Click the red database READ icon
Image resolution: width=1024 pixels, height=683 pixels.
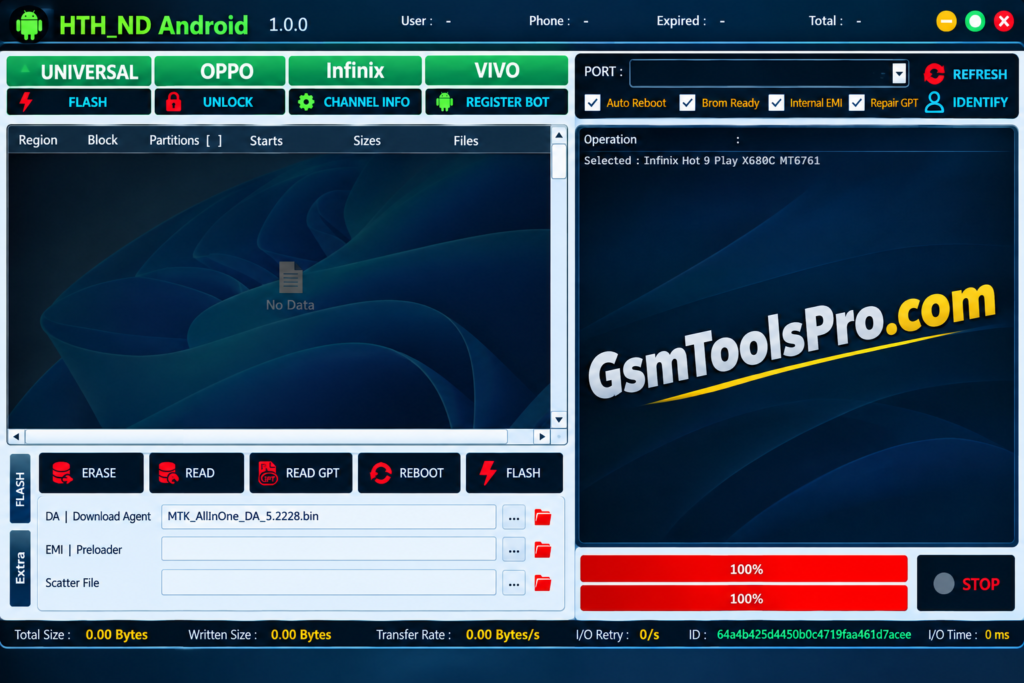[168, 473]
